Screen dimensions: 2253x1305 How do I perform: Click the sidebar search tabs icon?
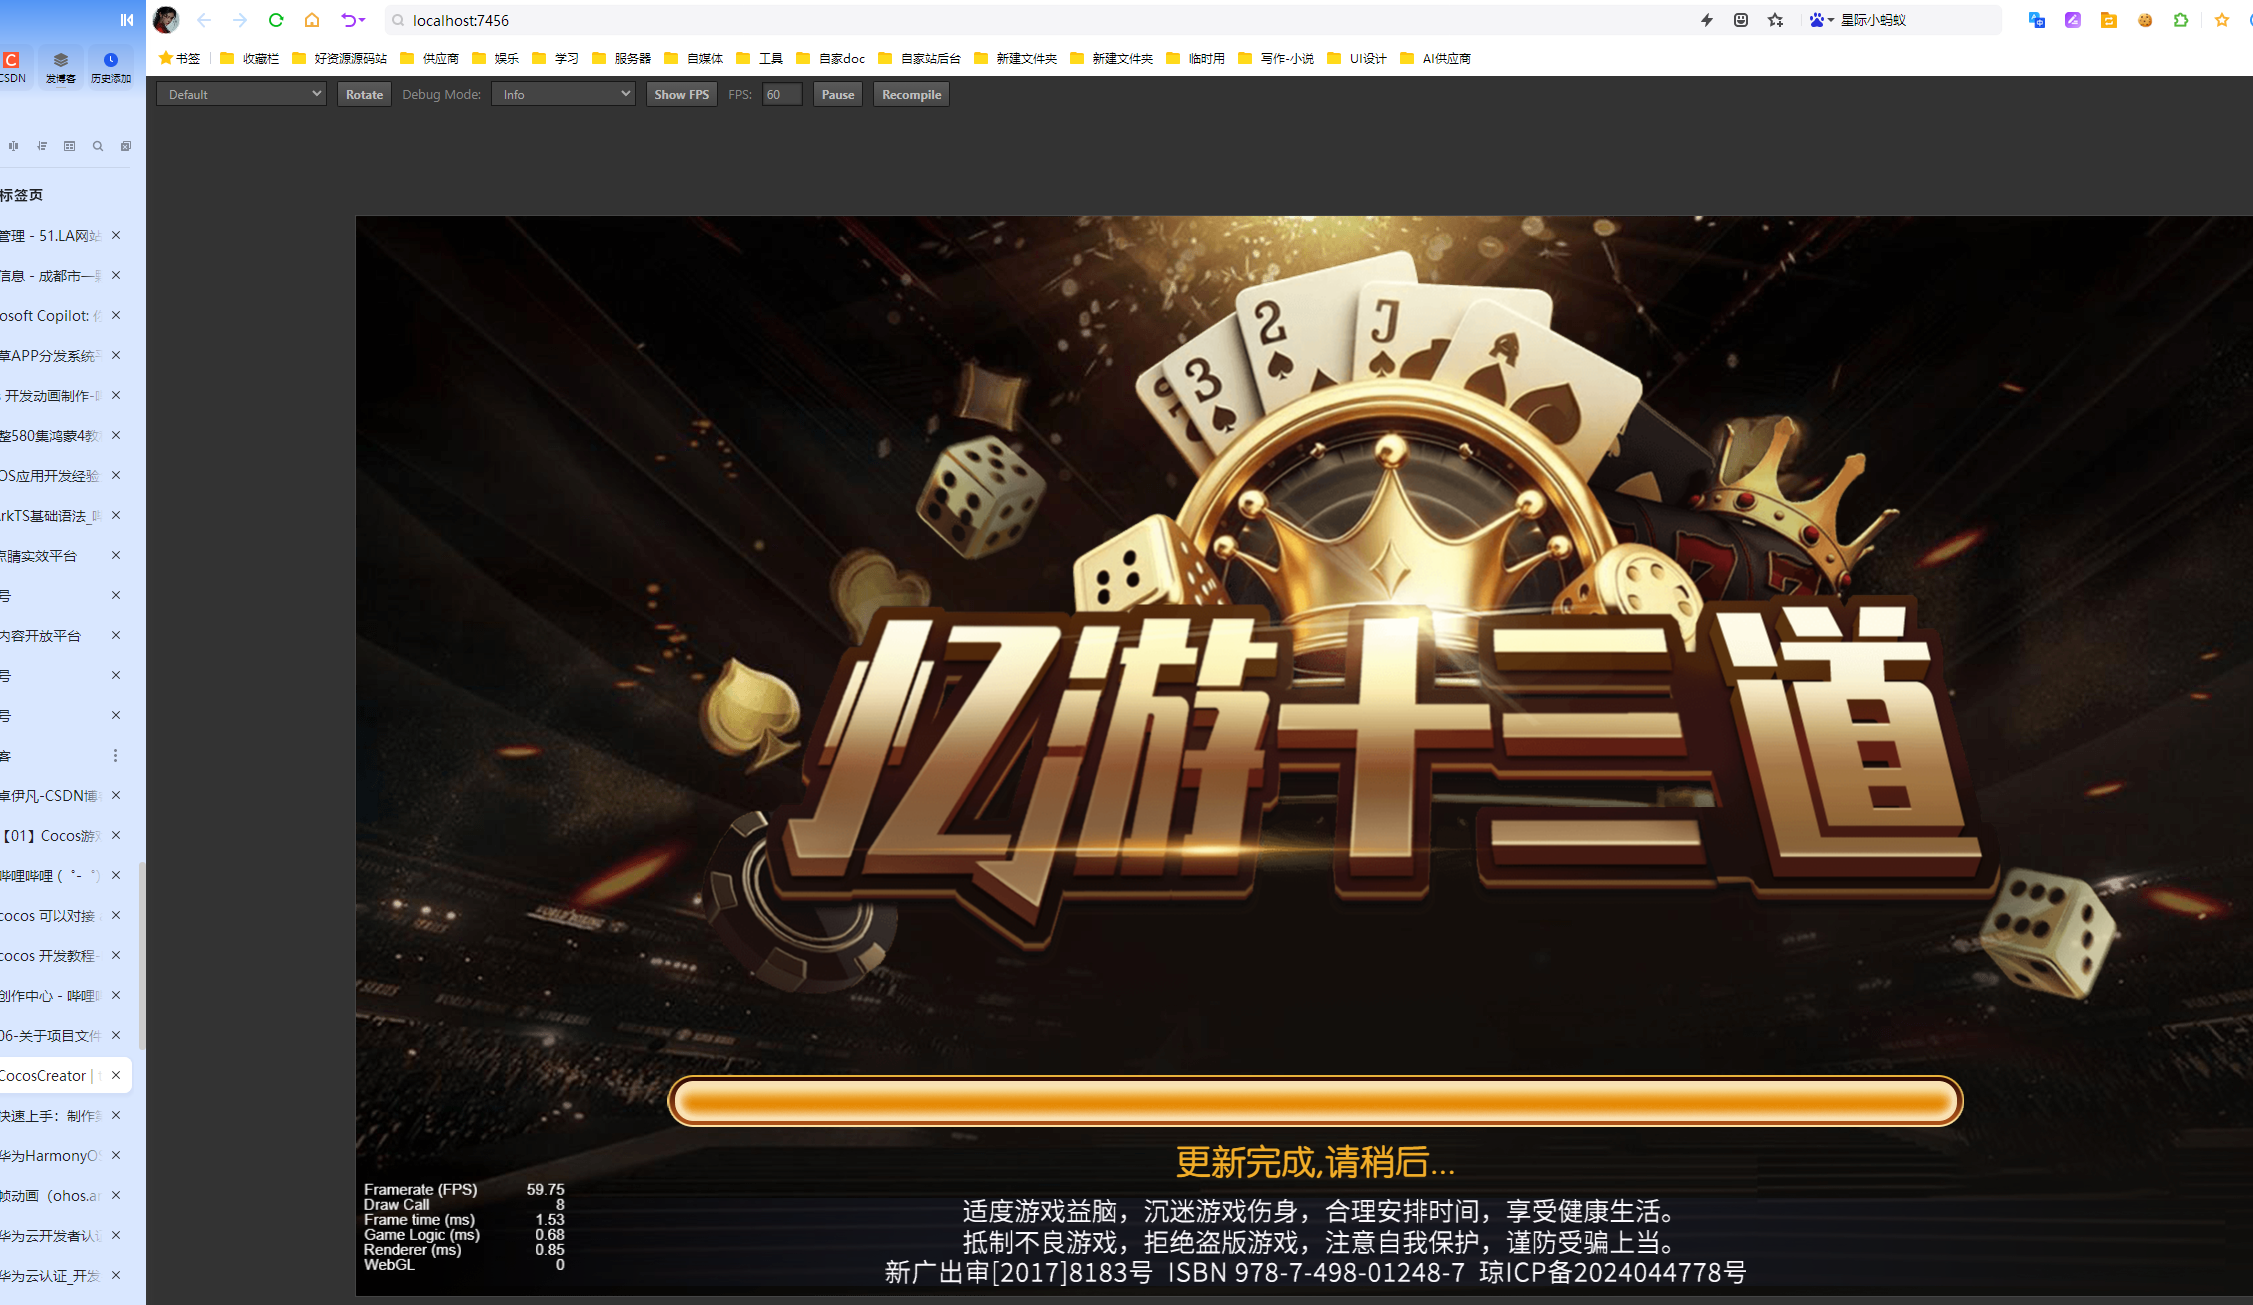(x=98, y=146)
